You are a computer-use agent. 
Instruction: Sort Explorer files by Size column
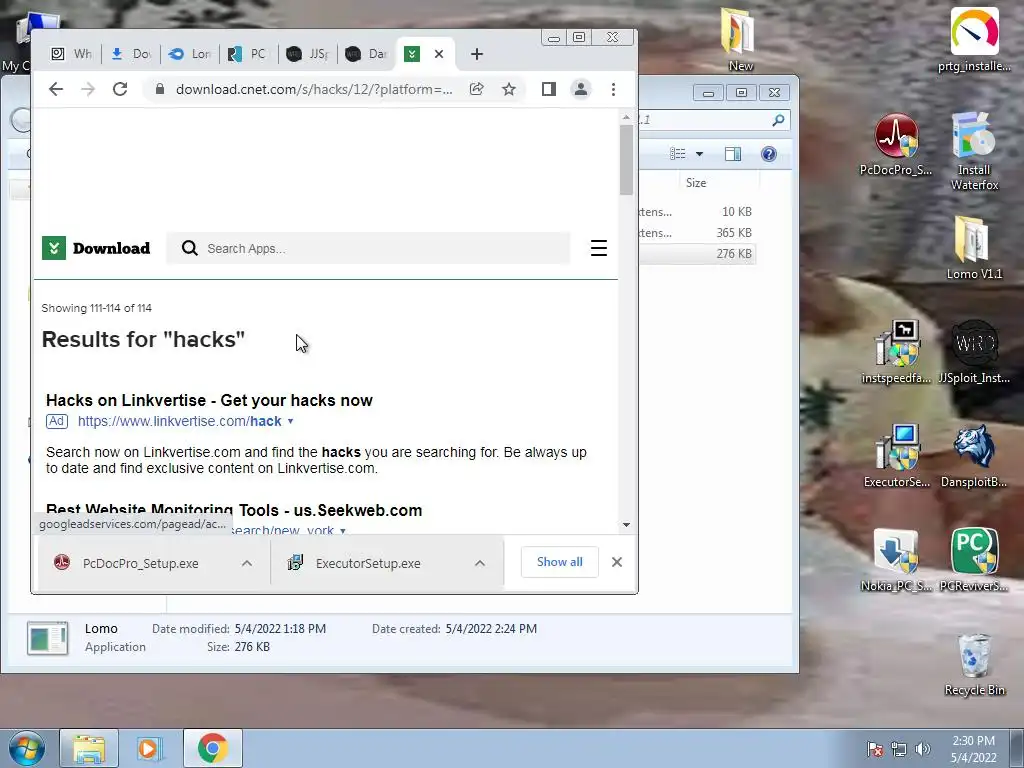click(696, 183)
